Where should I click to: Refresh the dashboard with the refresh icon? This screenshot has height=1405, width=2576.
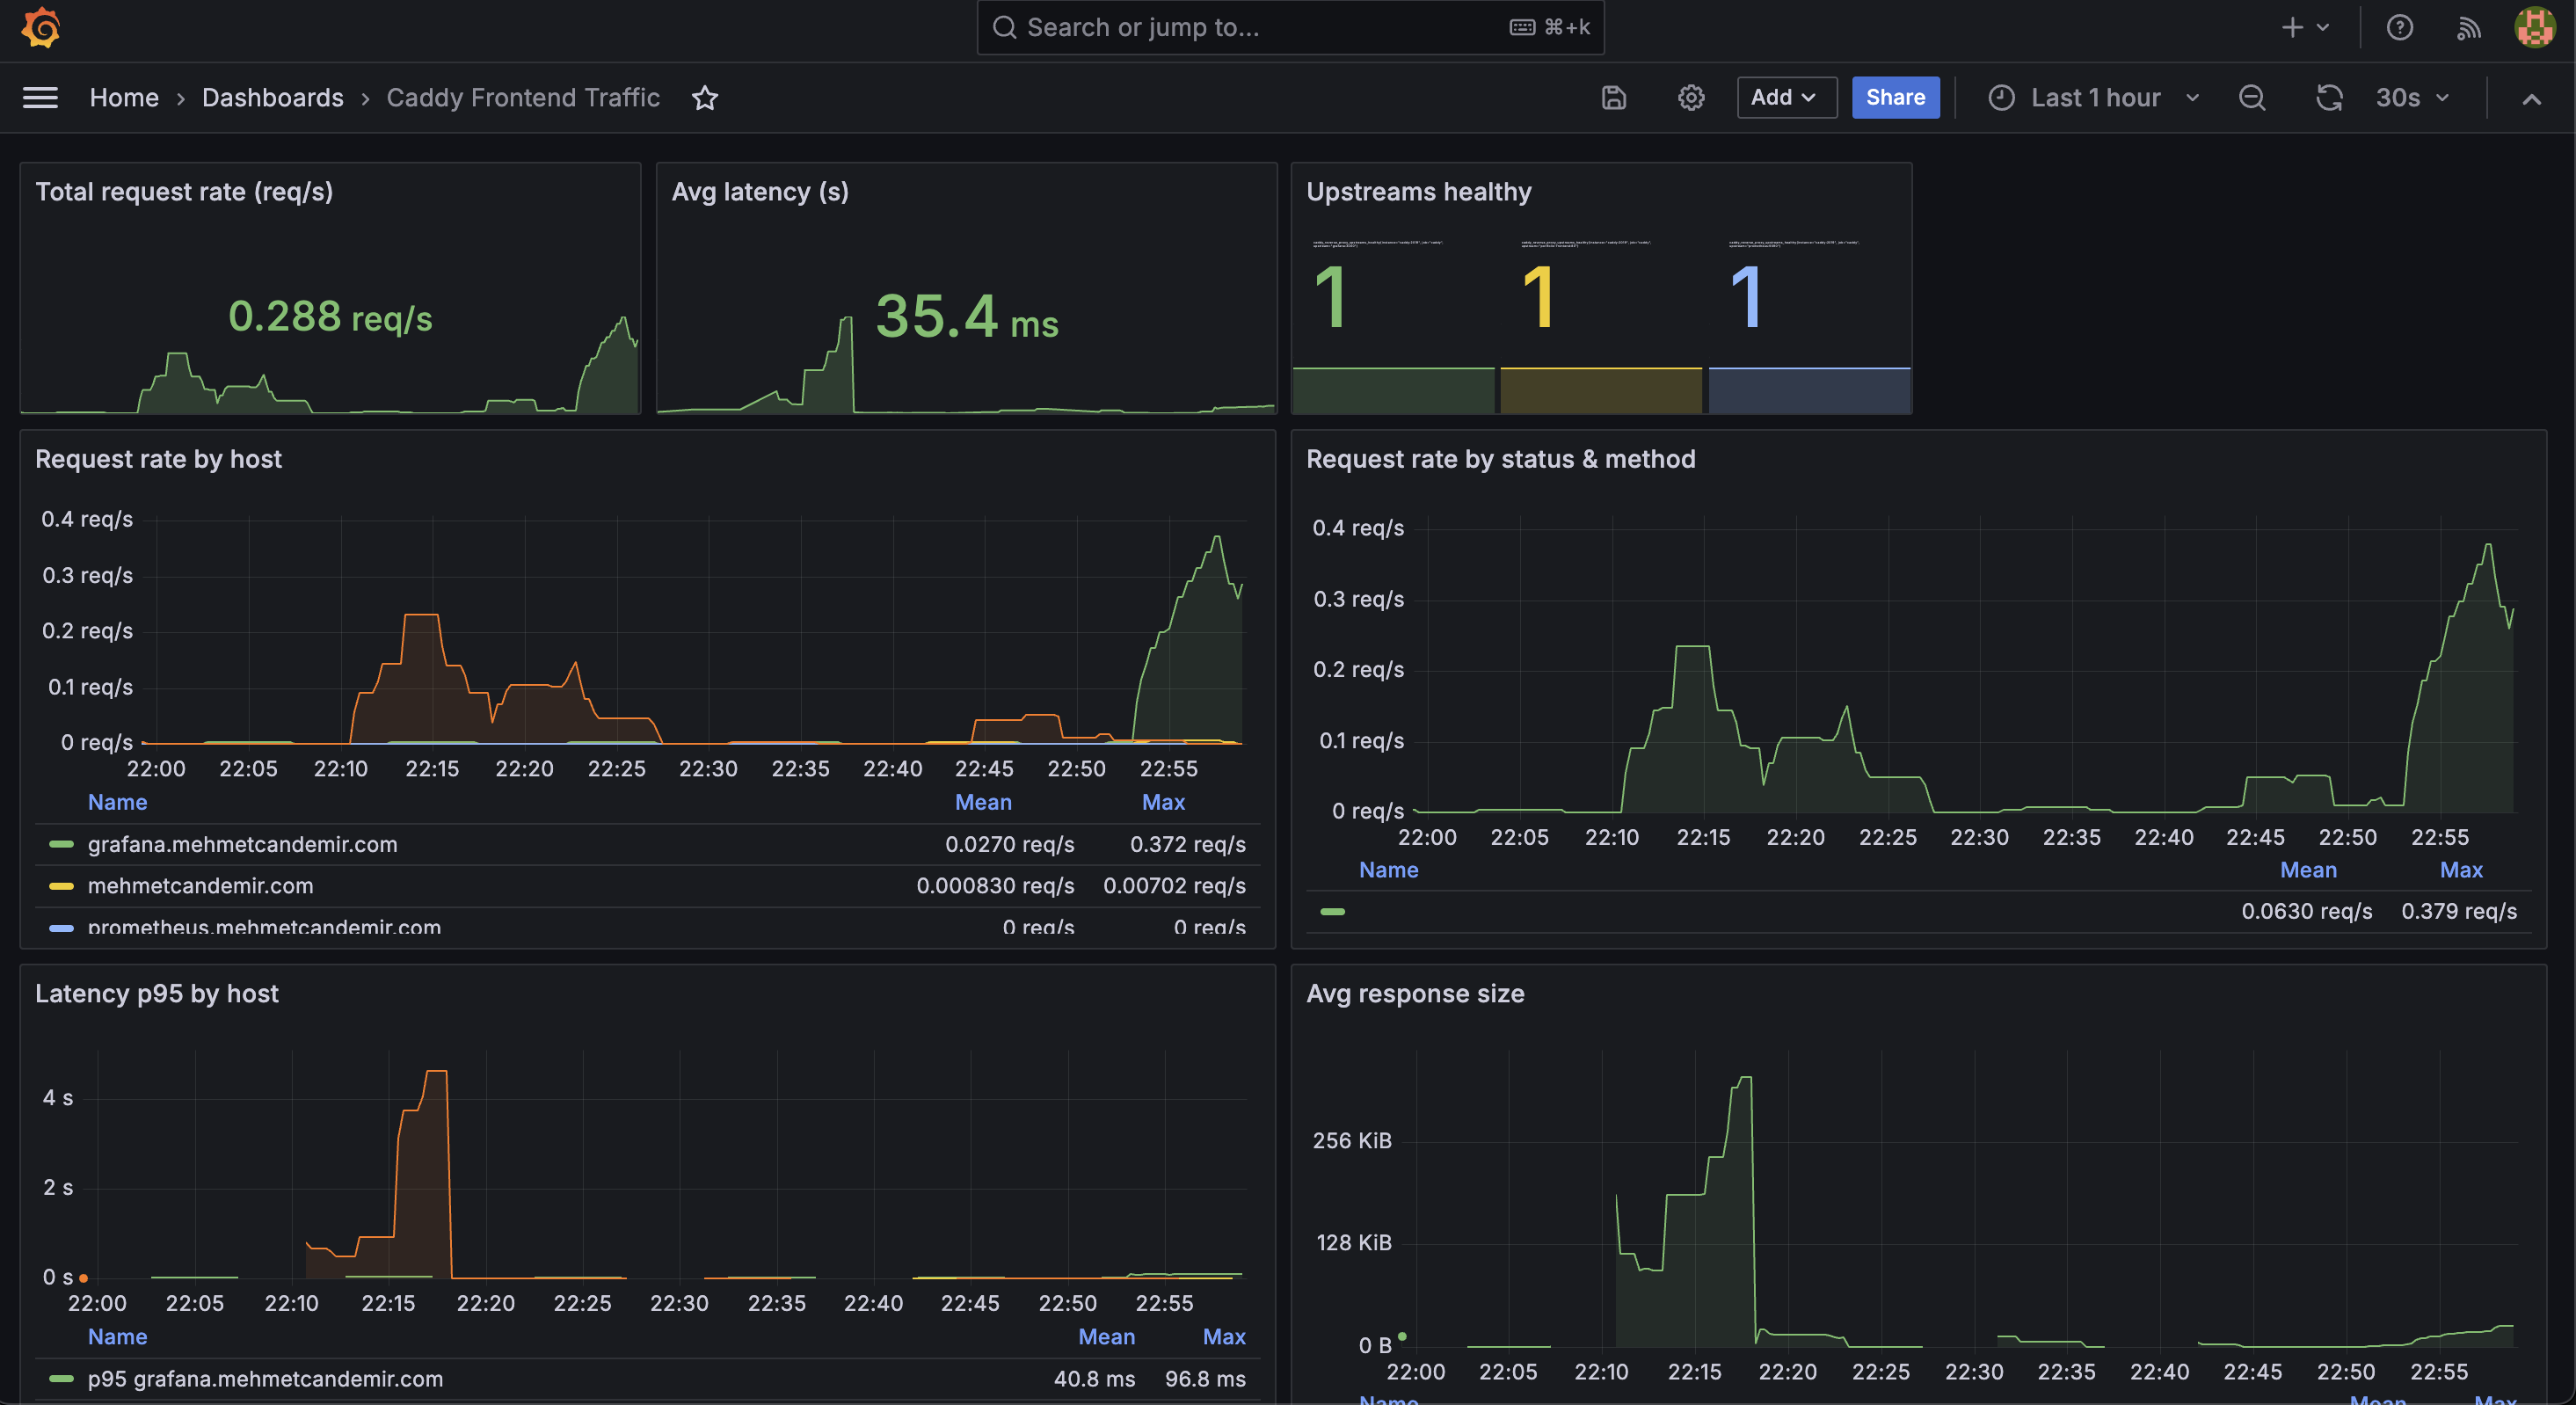click(x=2330, y=97)
